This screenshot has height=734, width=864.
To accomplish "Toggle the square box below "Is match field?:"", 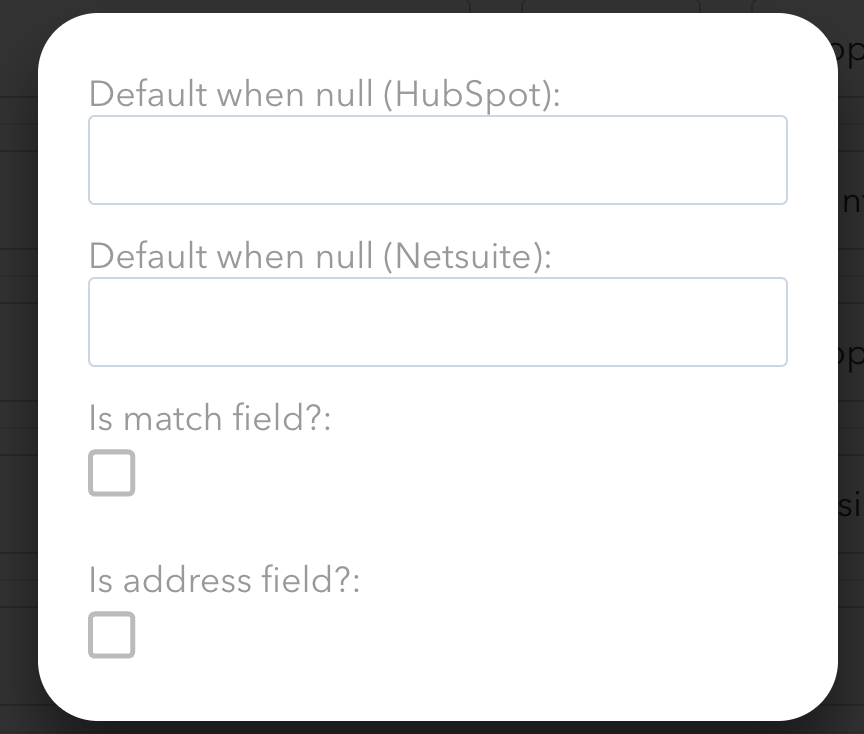I will (x=111, y=473).
